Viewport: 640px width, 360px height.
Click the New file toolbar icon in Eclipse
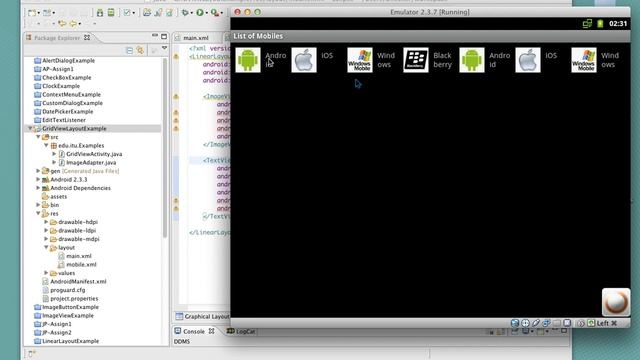pos(31,13)
